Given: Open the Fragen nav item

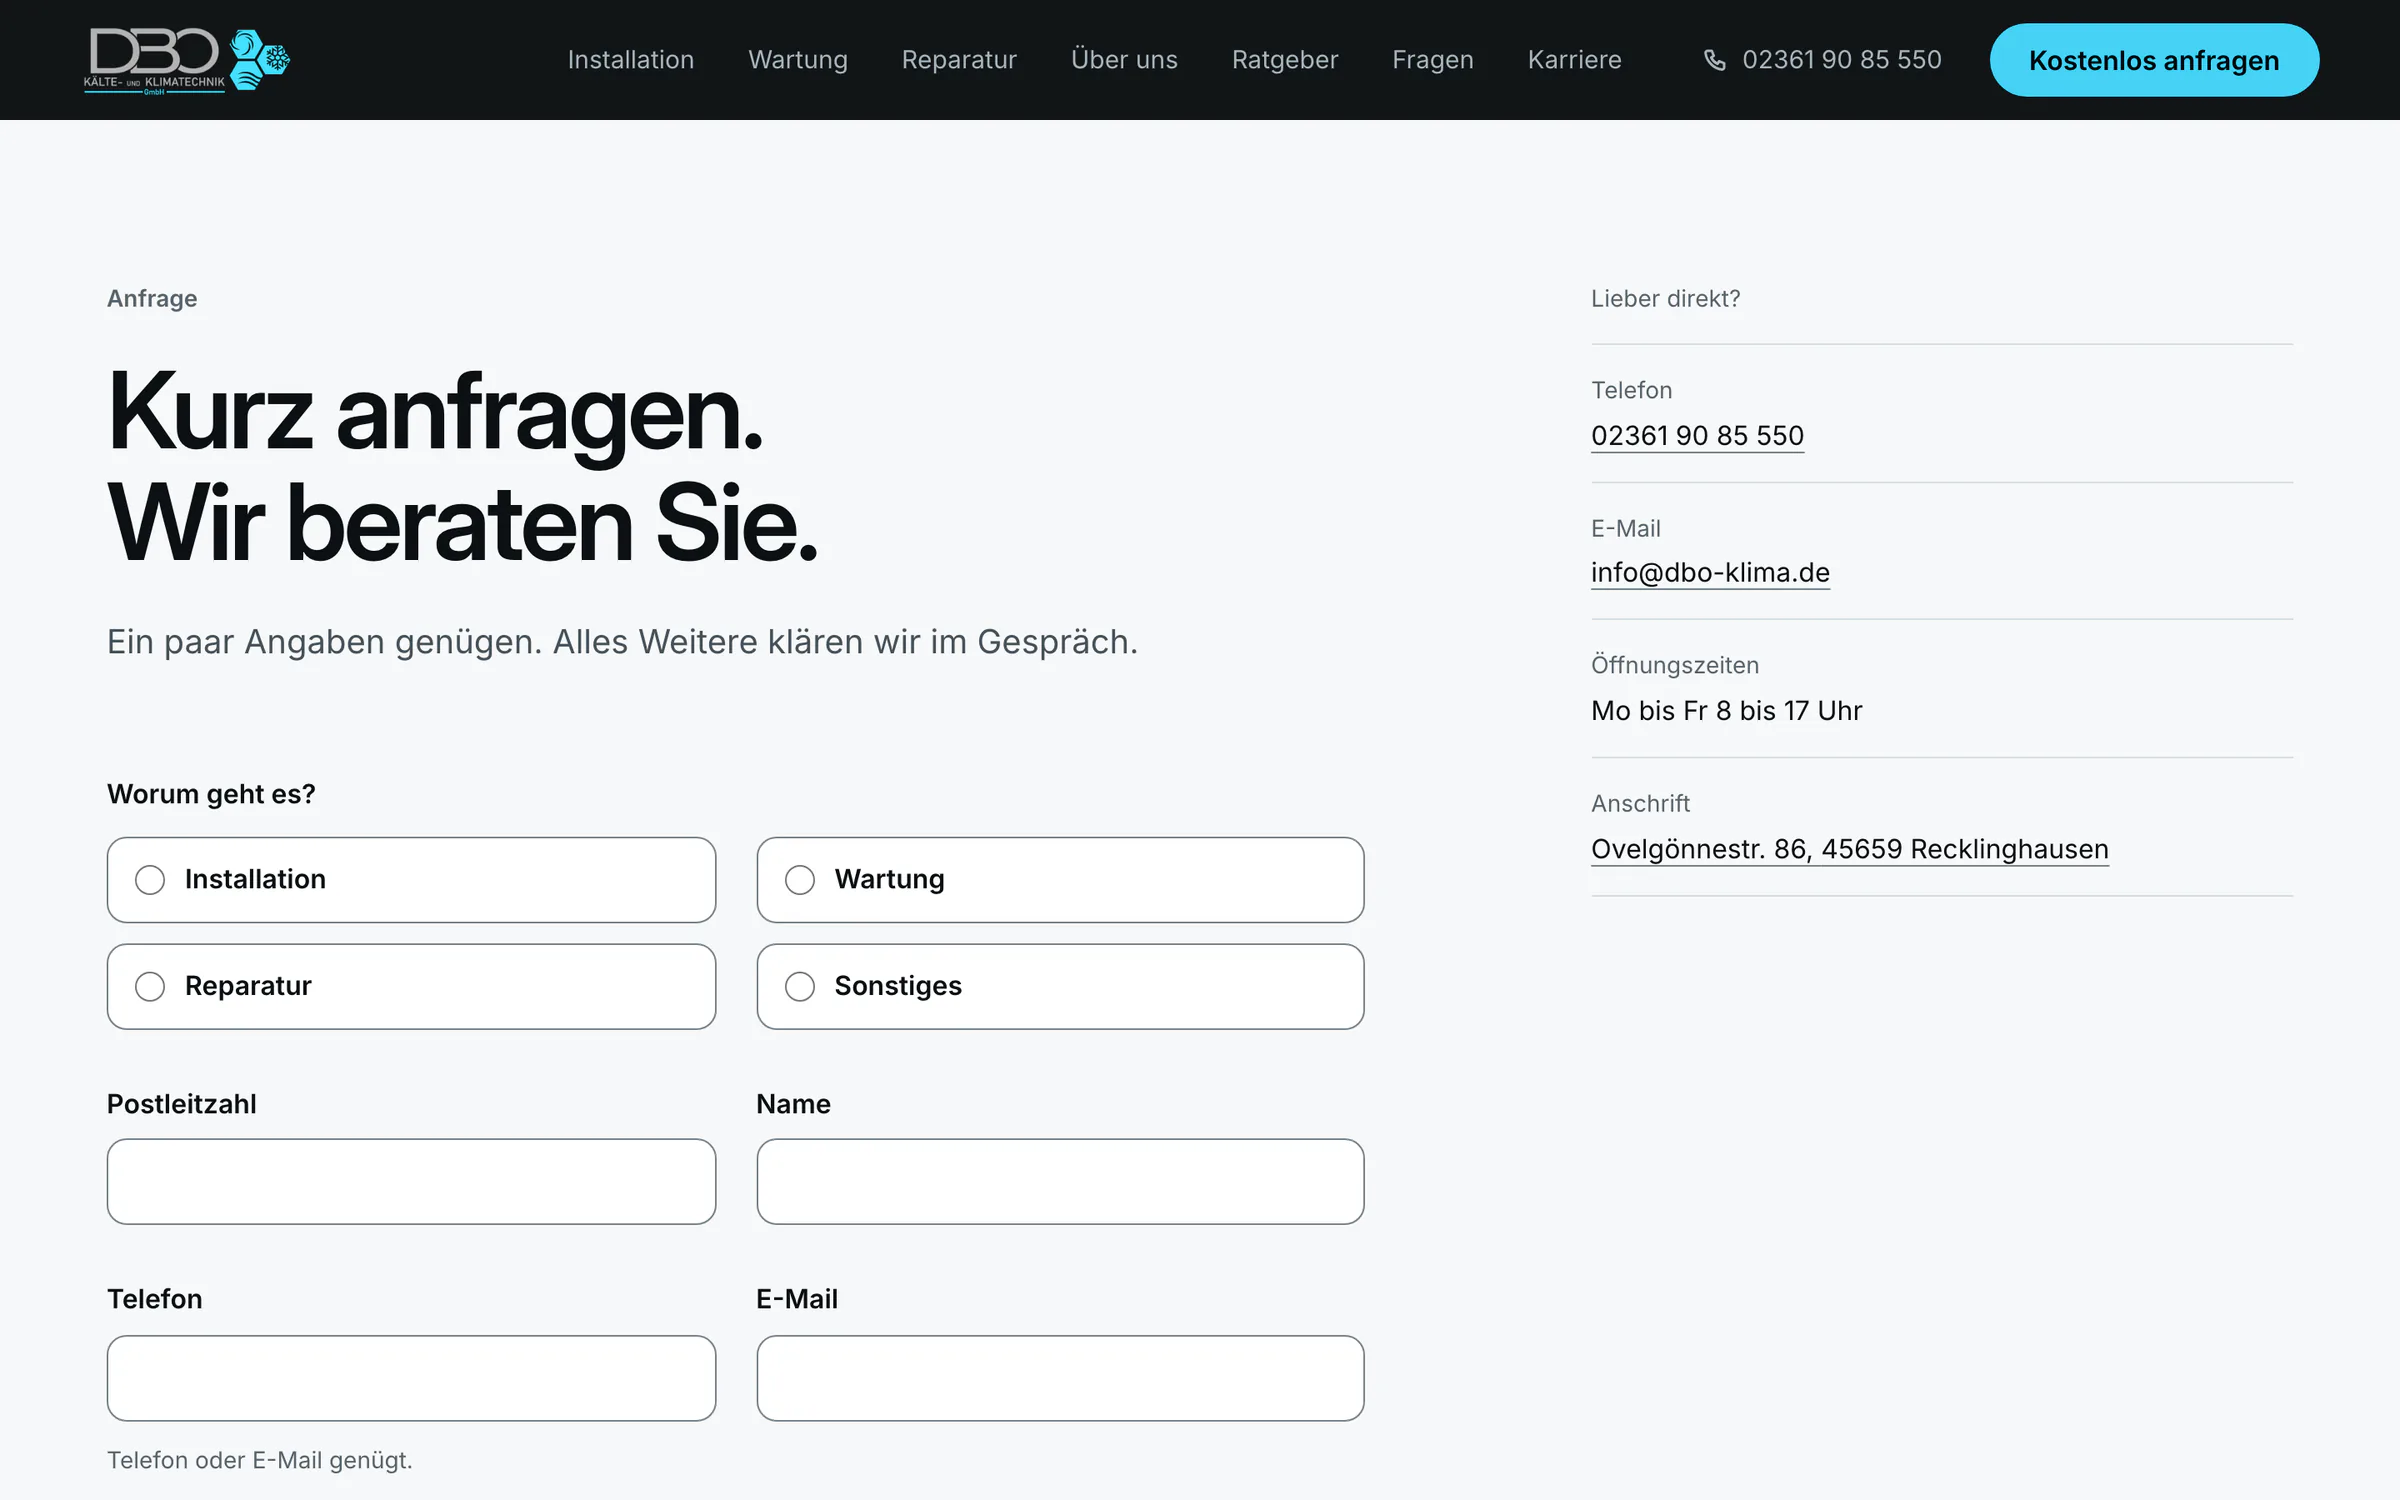Looking at the screenshot, I should point(1433,60).
